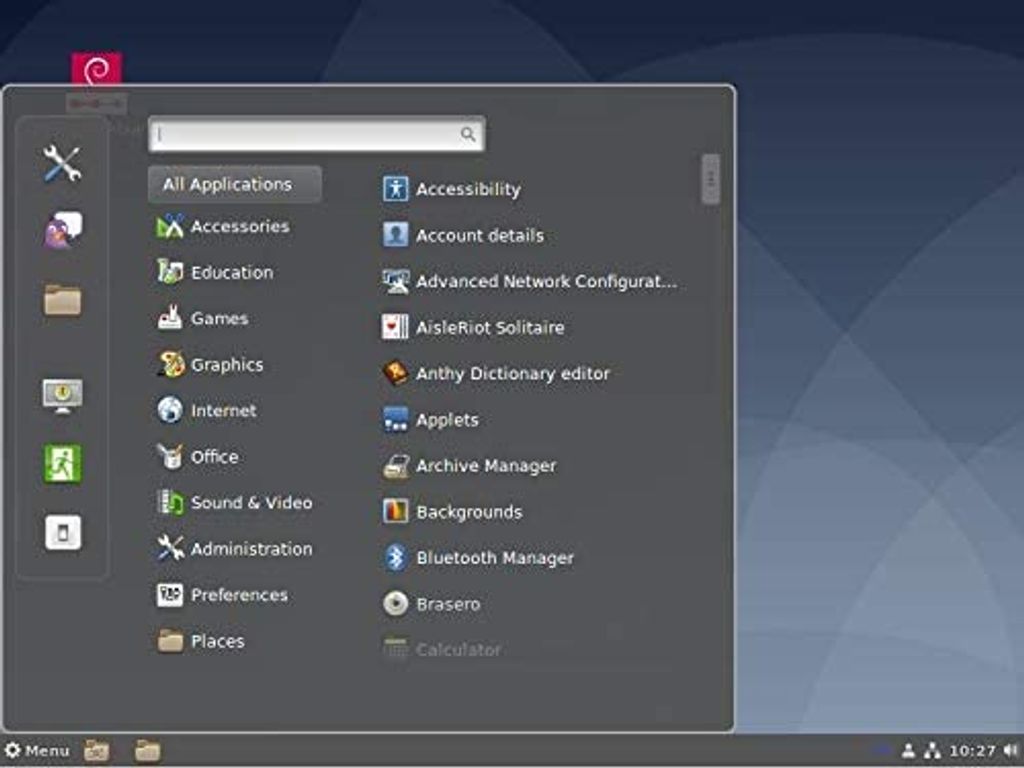Click the applications list scrollbar handle
Screen dimensions: 1024x768
coord(710,178)
